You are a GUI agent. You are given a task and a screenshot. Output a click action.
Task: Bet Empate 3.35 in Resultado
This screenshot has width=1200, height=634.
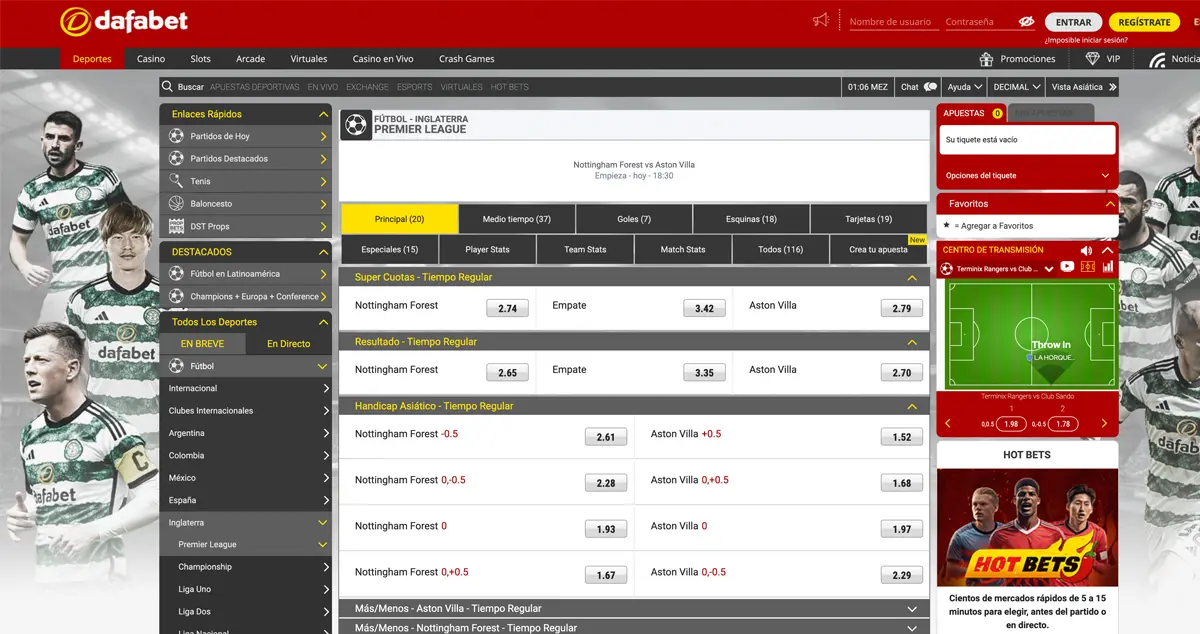click(704, 373)
